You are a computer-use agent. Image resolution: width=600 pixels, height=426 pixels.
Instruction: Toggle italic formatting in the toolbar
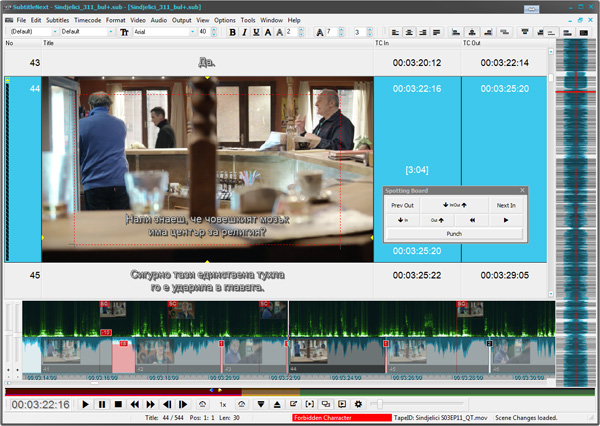tap(245, 32)
